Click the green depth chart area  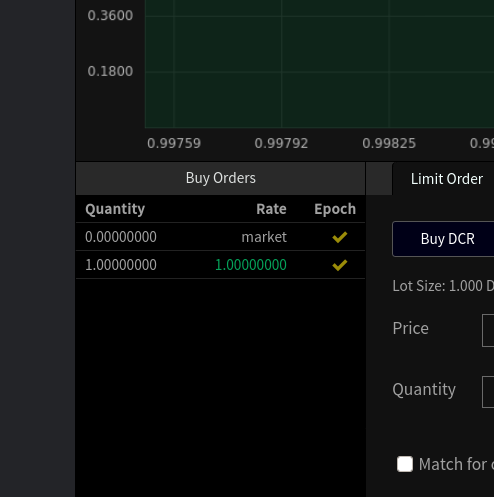coord(319,64)
